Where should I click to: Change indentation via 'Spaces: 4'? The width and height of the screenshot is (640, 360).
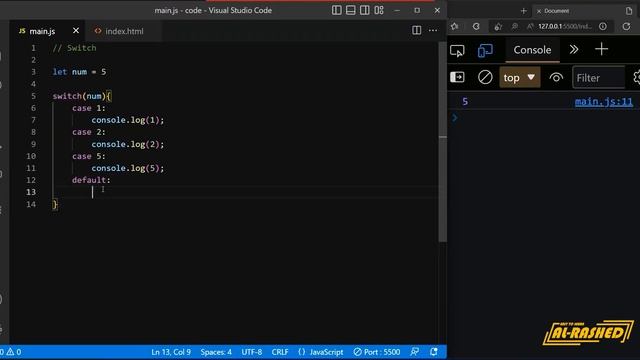point(216,352)
